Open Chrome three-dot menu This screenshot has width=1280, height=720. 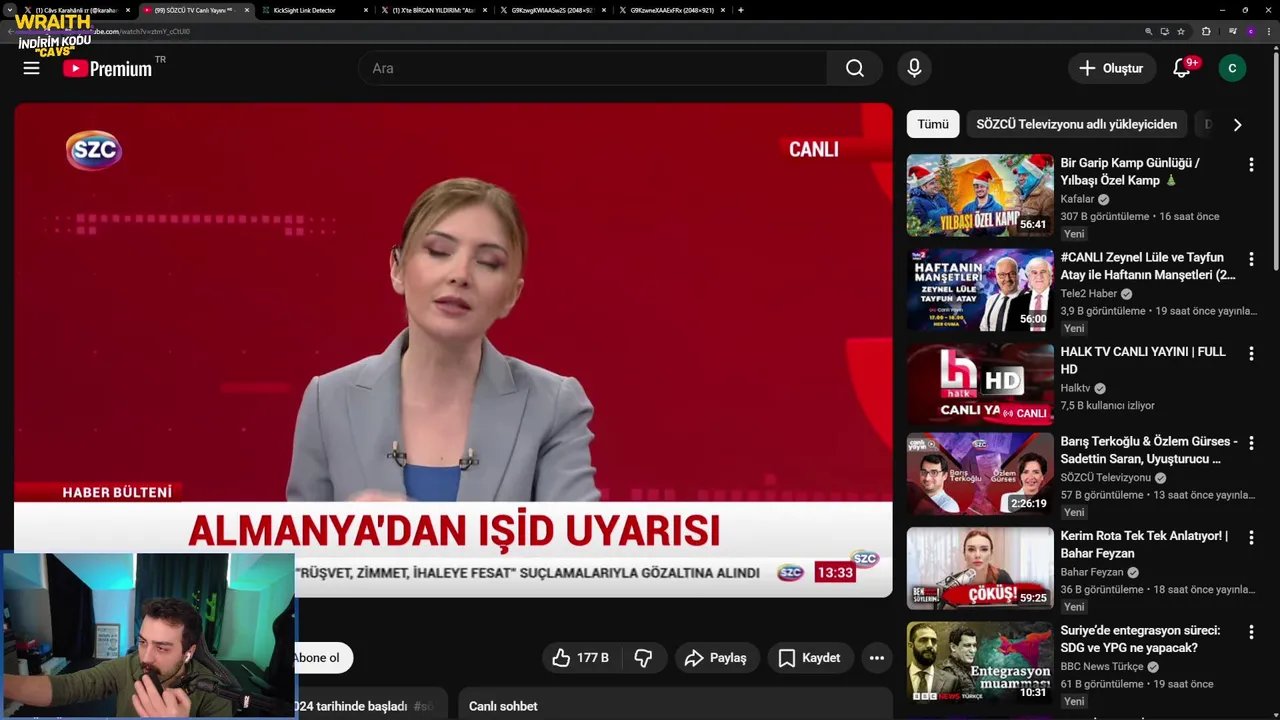[1267, 31]
